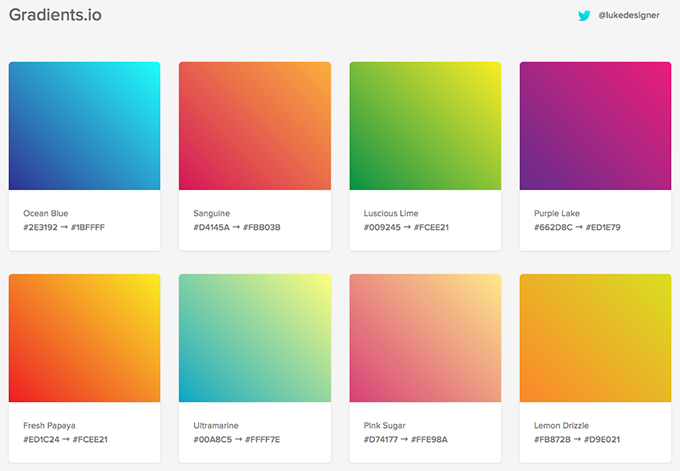Click the Ocean Blue name label
680x471 pixels.
tap(46, 213)
